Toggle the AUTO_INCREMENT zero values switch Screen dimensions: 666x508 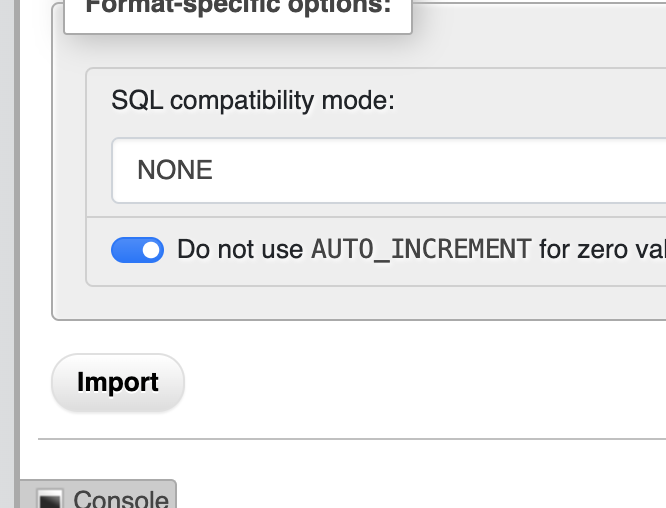click(137, 250)
